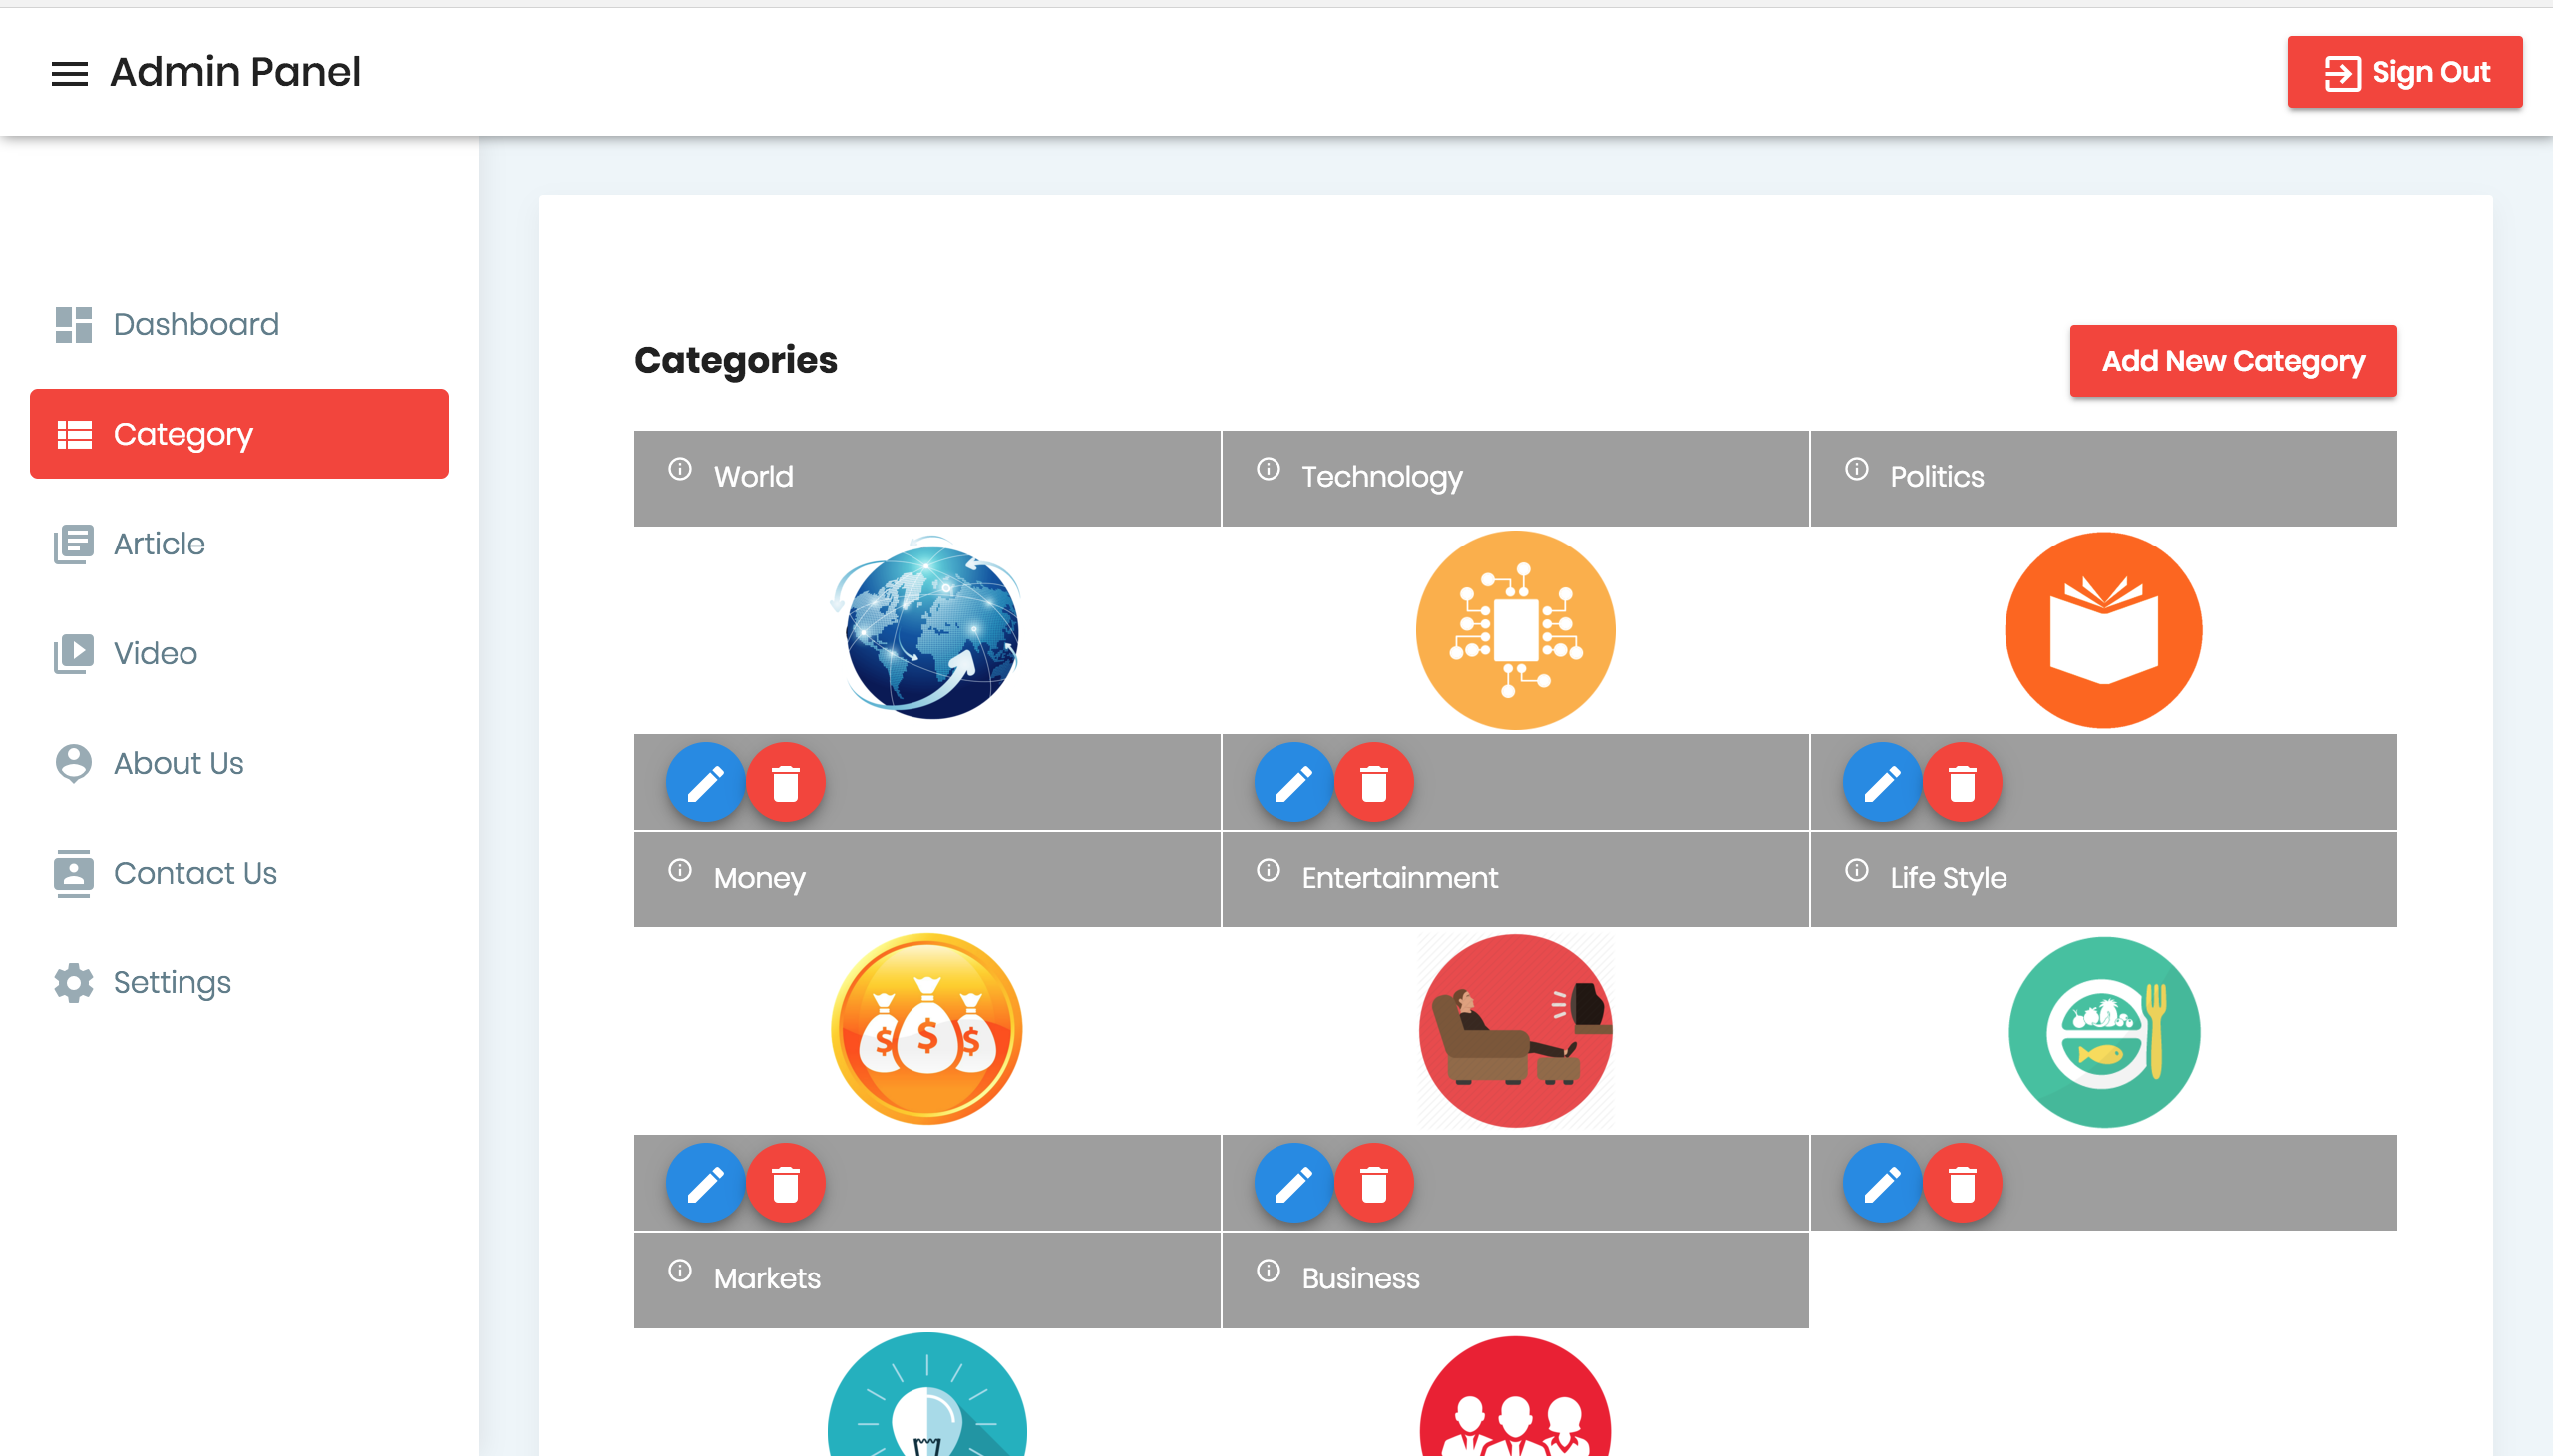Viewport: 2553px width, 1456px height.
Task: Delete the World category
Action: pyautogui.click(x=785, y=783)
